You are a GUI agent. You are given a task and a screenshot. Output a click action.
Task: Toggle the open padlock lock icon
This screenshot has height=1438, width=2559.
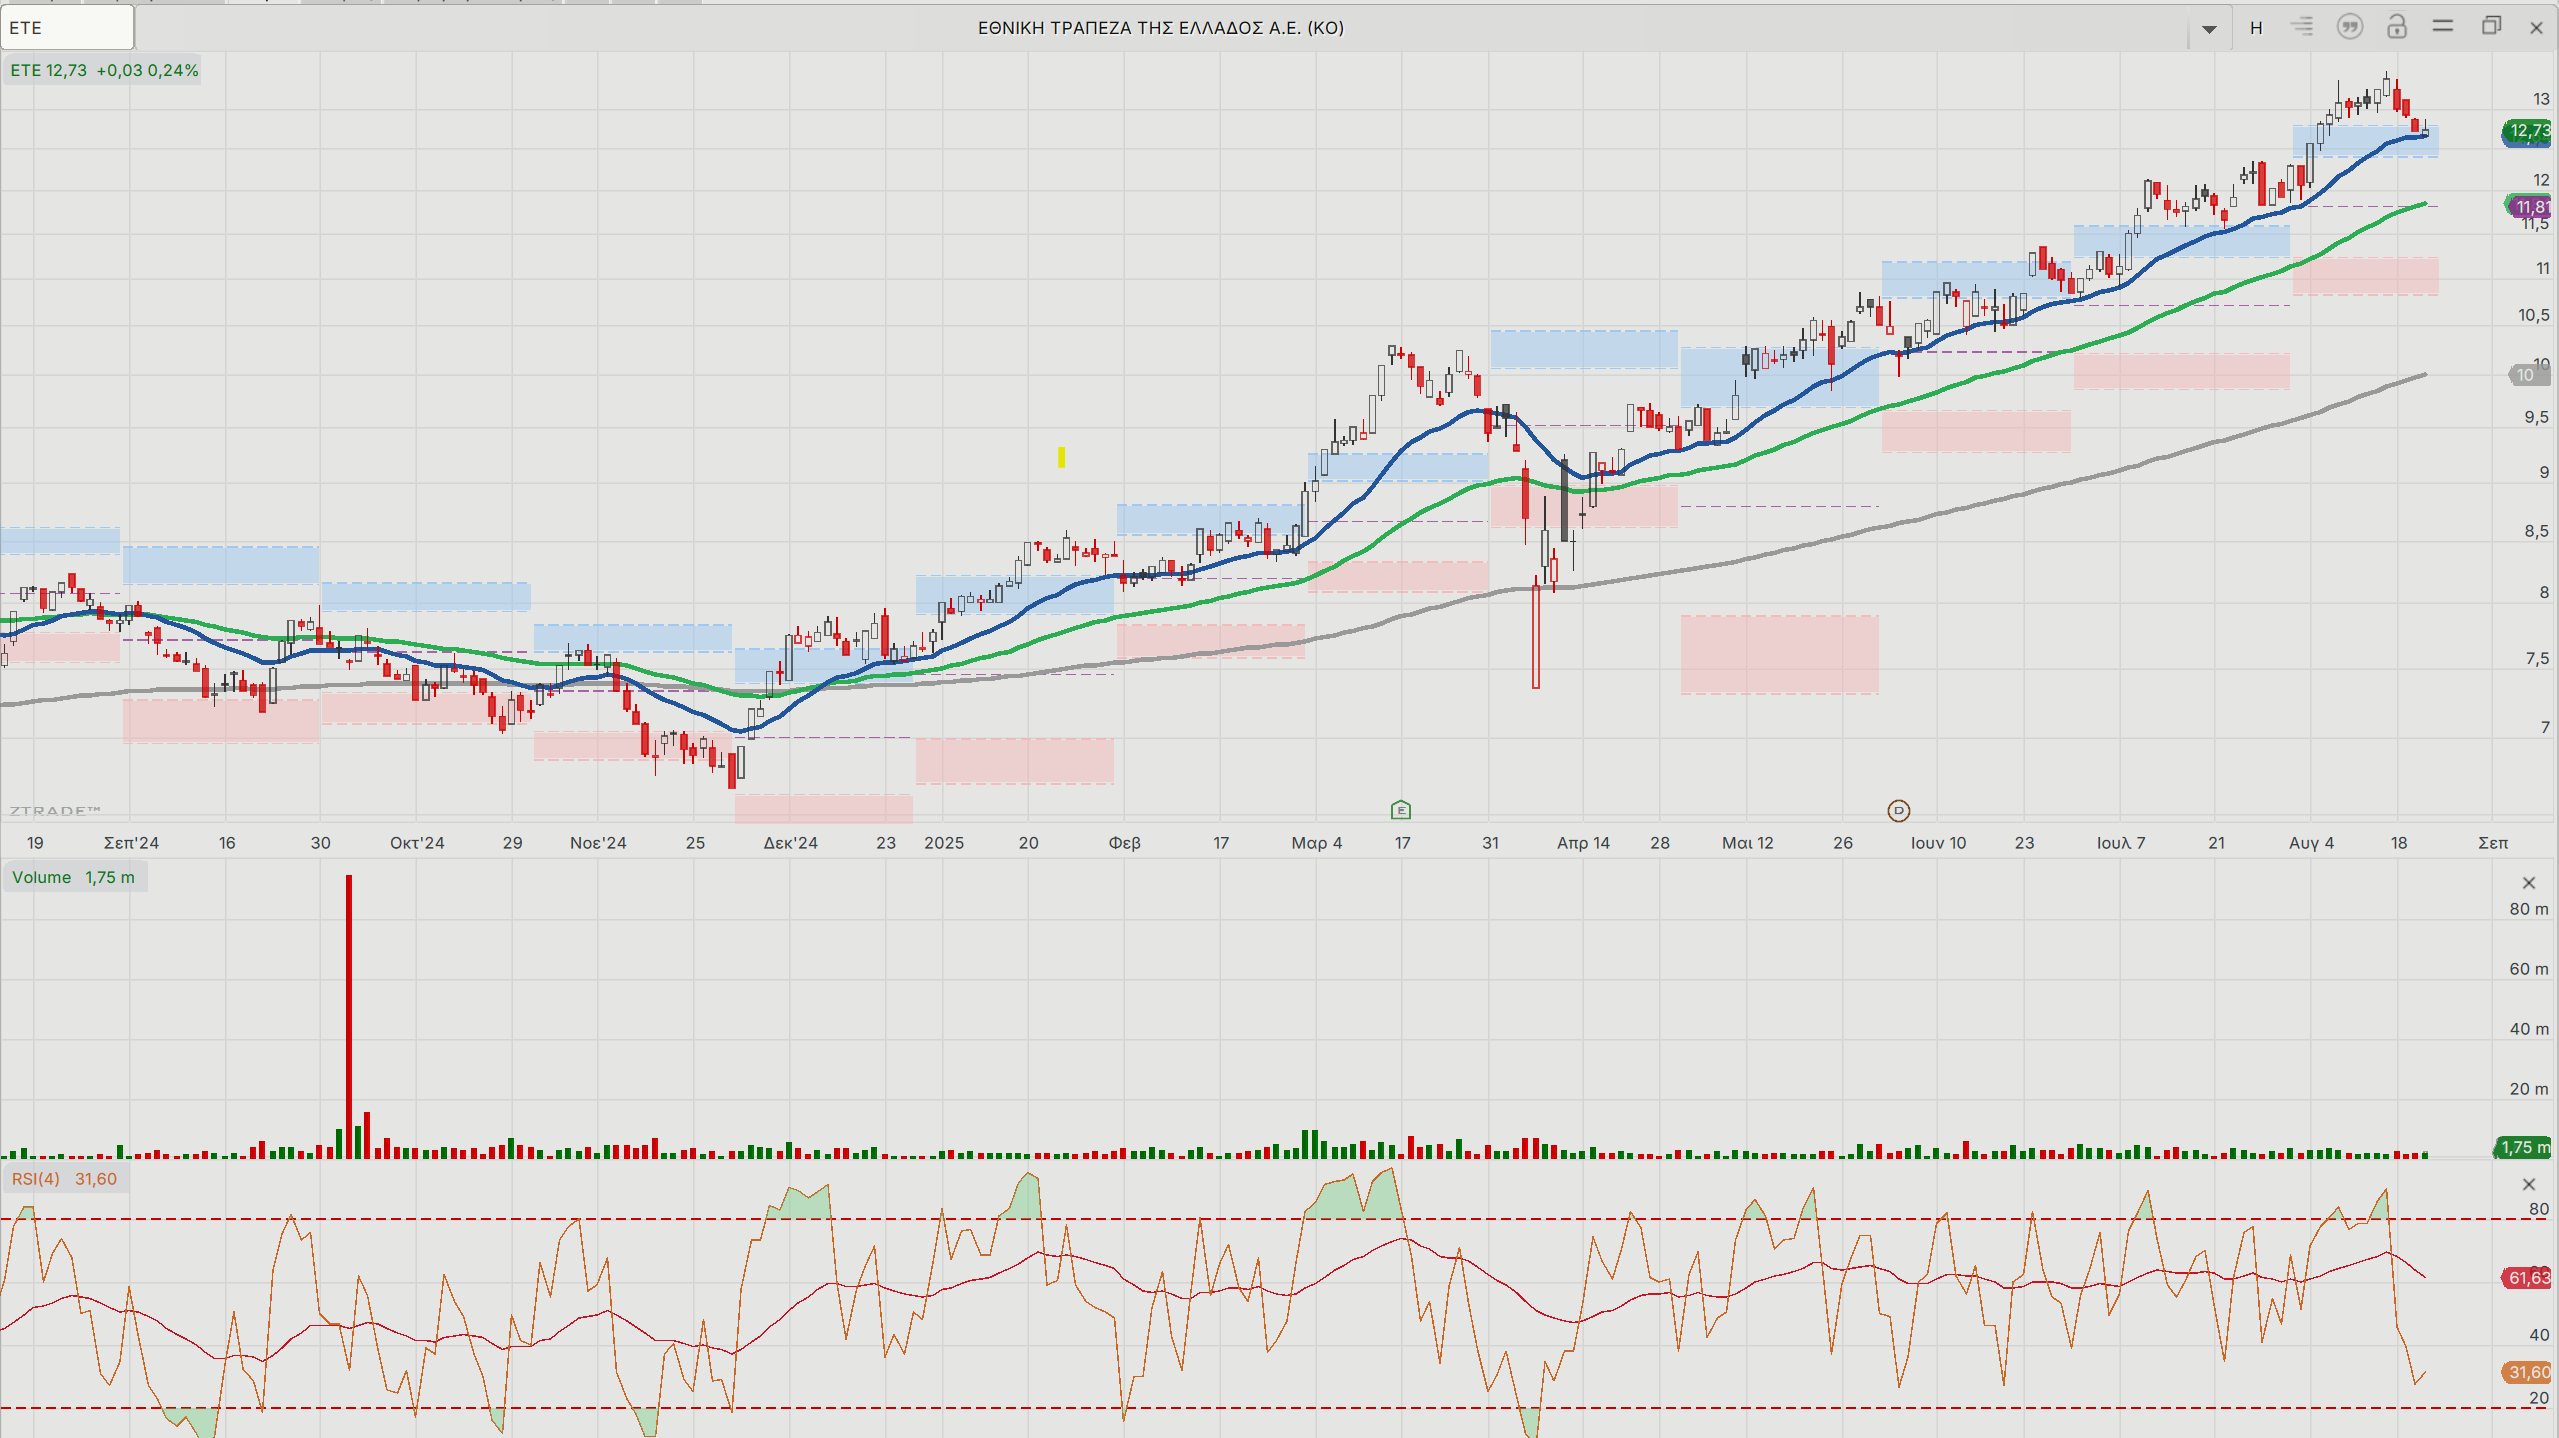click(x=2396, y=27)
